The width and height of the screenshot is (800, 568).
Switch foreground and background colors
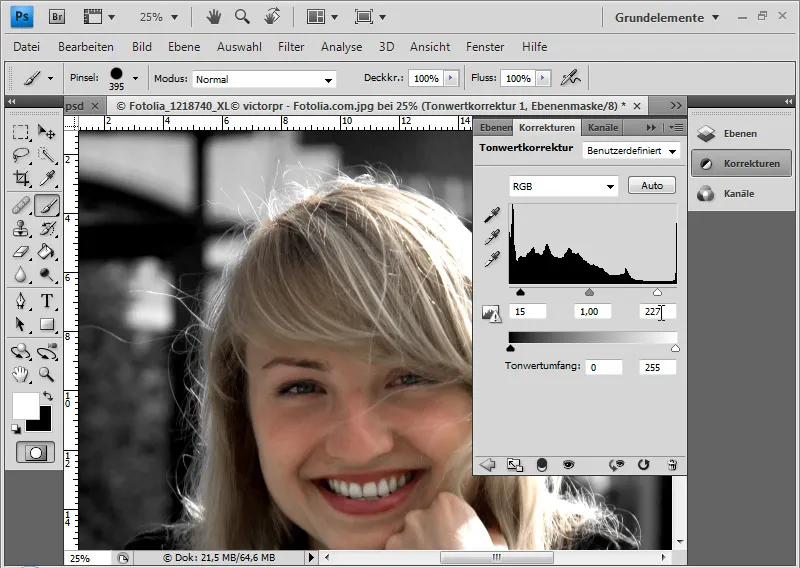(47, 396)
